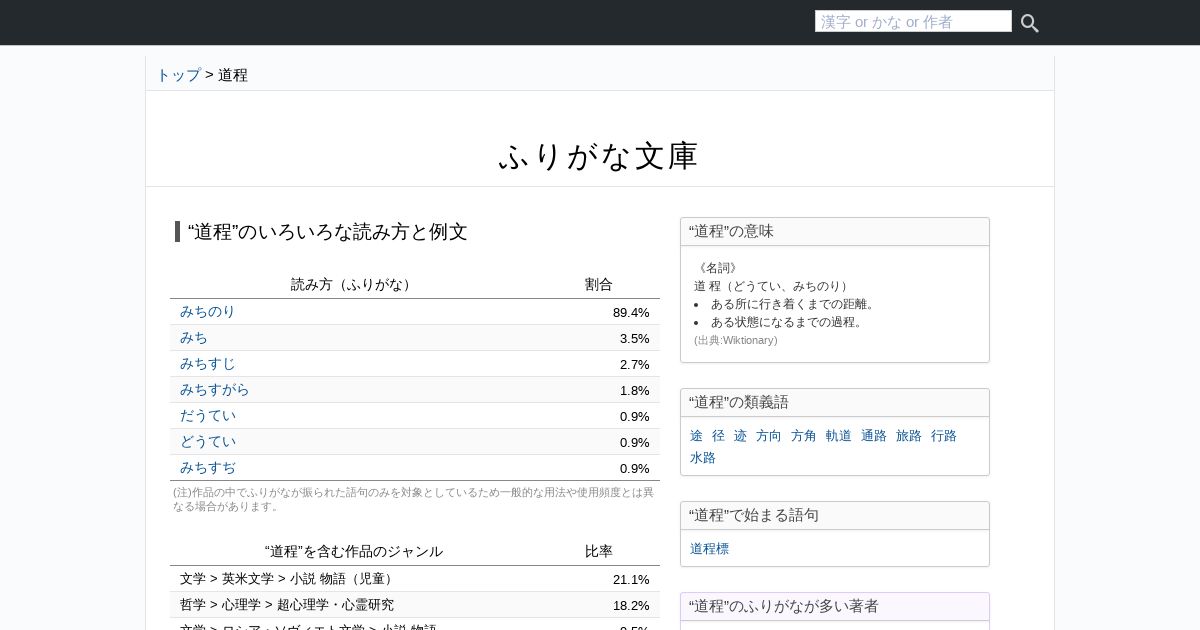Click genre row 文学 > 英米文学 > 小説 物語（児童）
Viewport: 1200px width, 630px height.
point(415,579)
